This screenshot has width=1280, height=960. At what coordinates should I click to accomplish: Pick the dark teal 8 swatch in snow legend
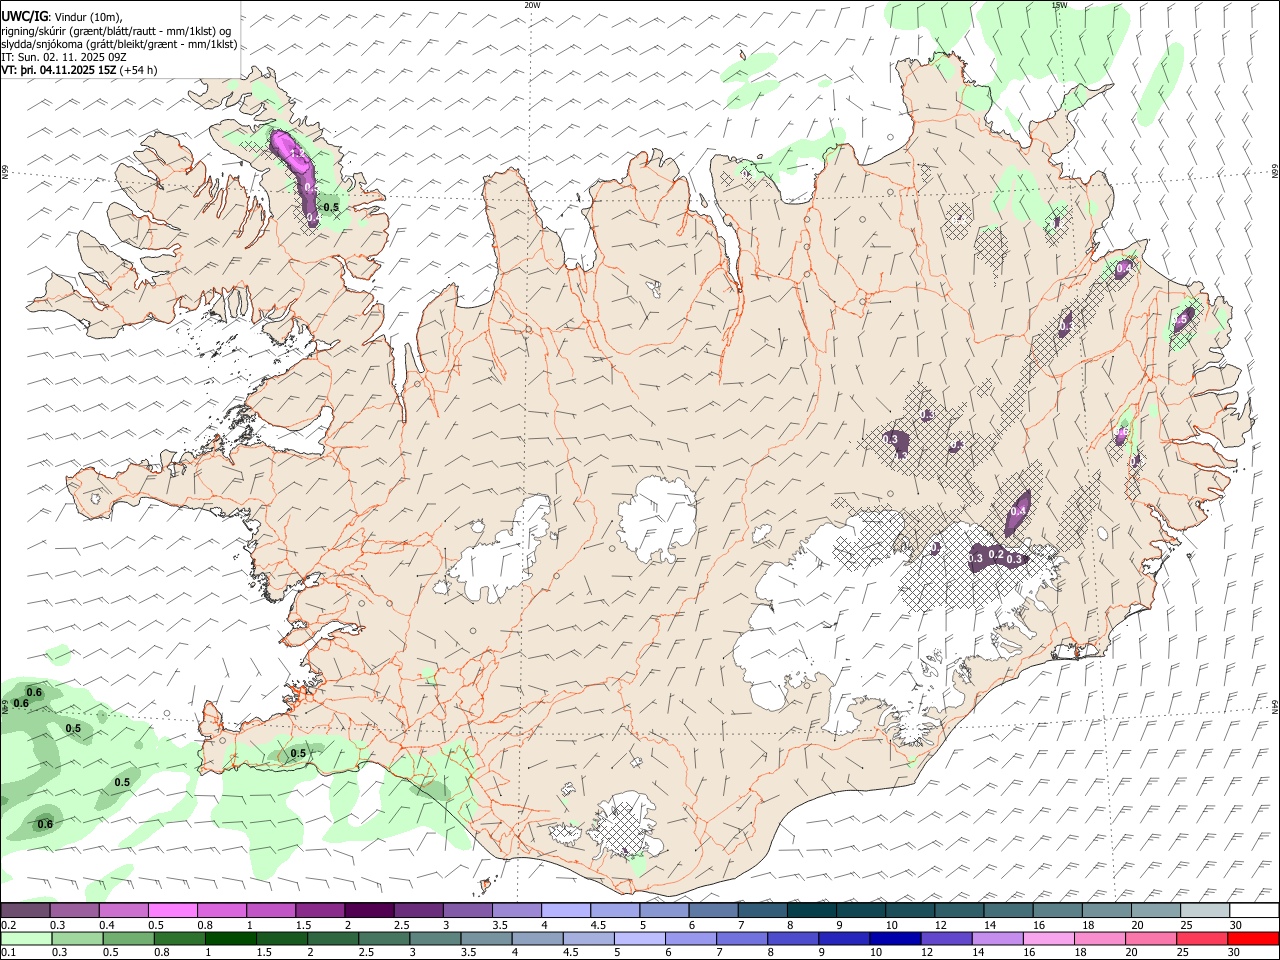point(811,910)
